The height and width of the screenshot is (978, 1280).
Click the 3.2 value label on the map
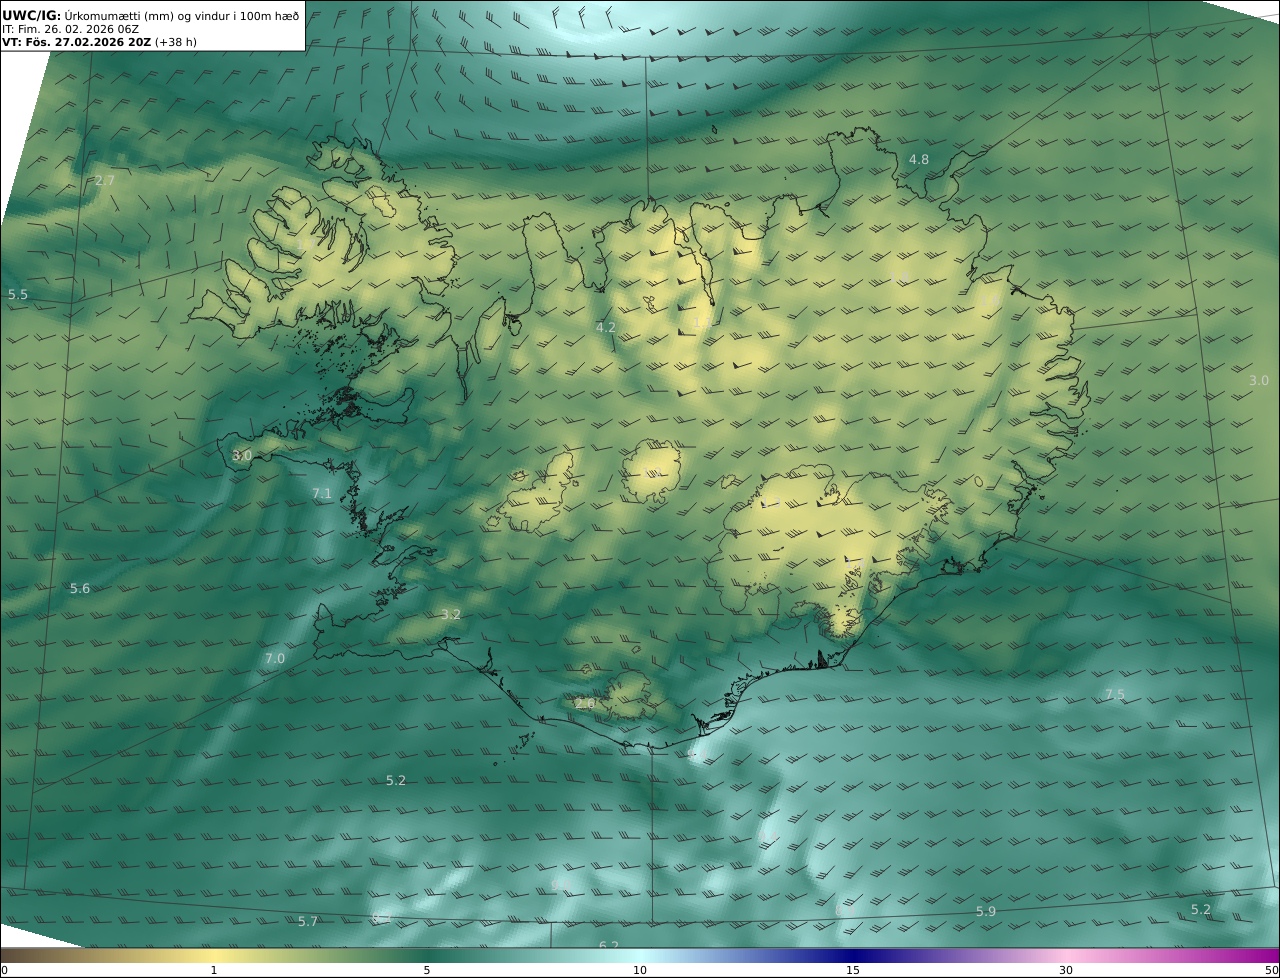tap(451, 615)
